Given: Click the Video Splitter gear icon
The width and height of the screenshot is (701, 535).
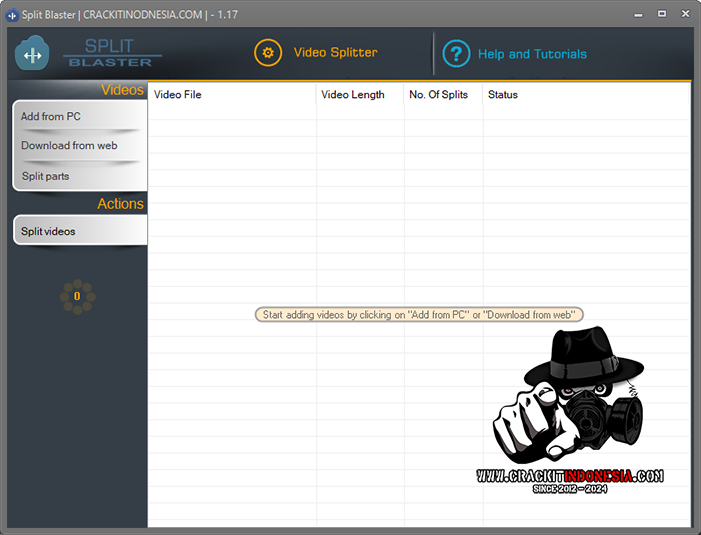Looking at the screenshot, I should 268,53.
